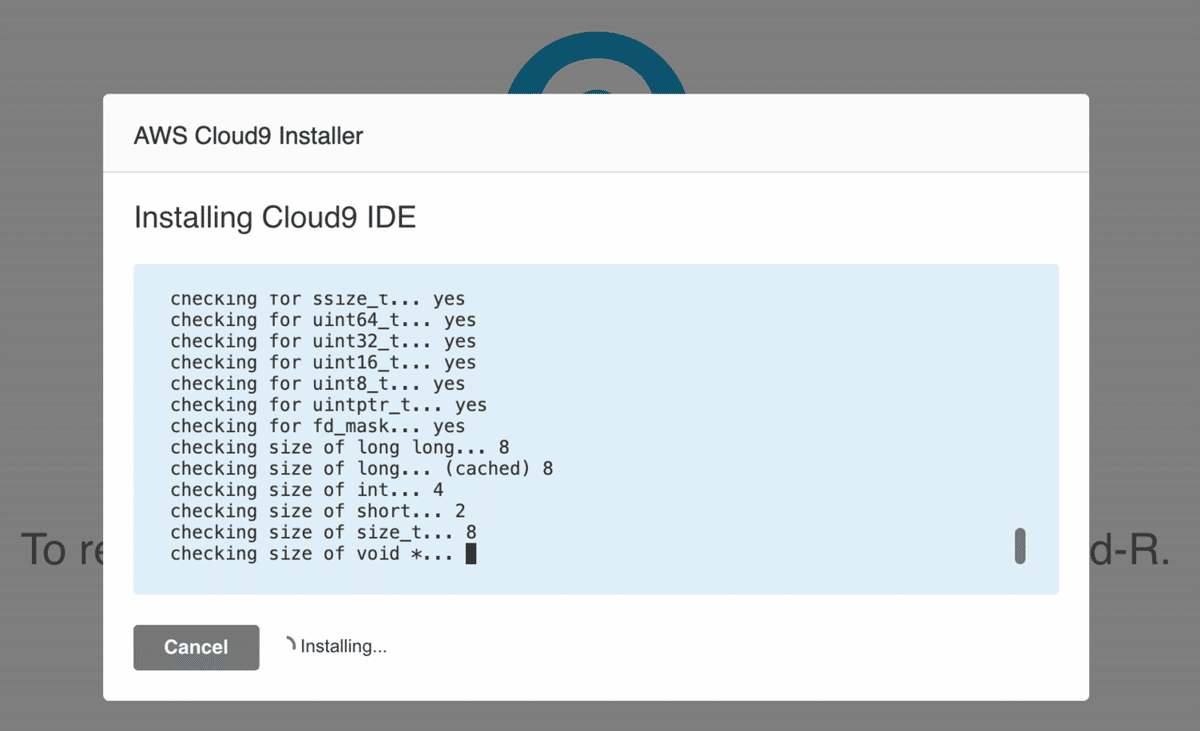
Task: Click the 'Installing...' status label
Action: coord(343,646)
